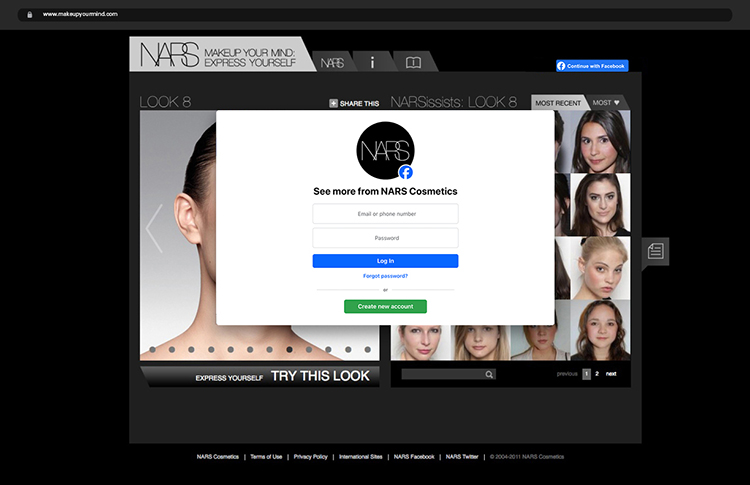Click the previous look left arrow

click(x=154, y=229)
